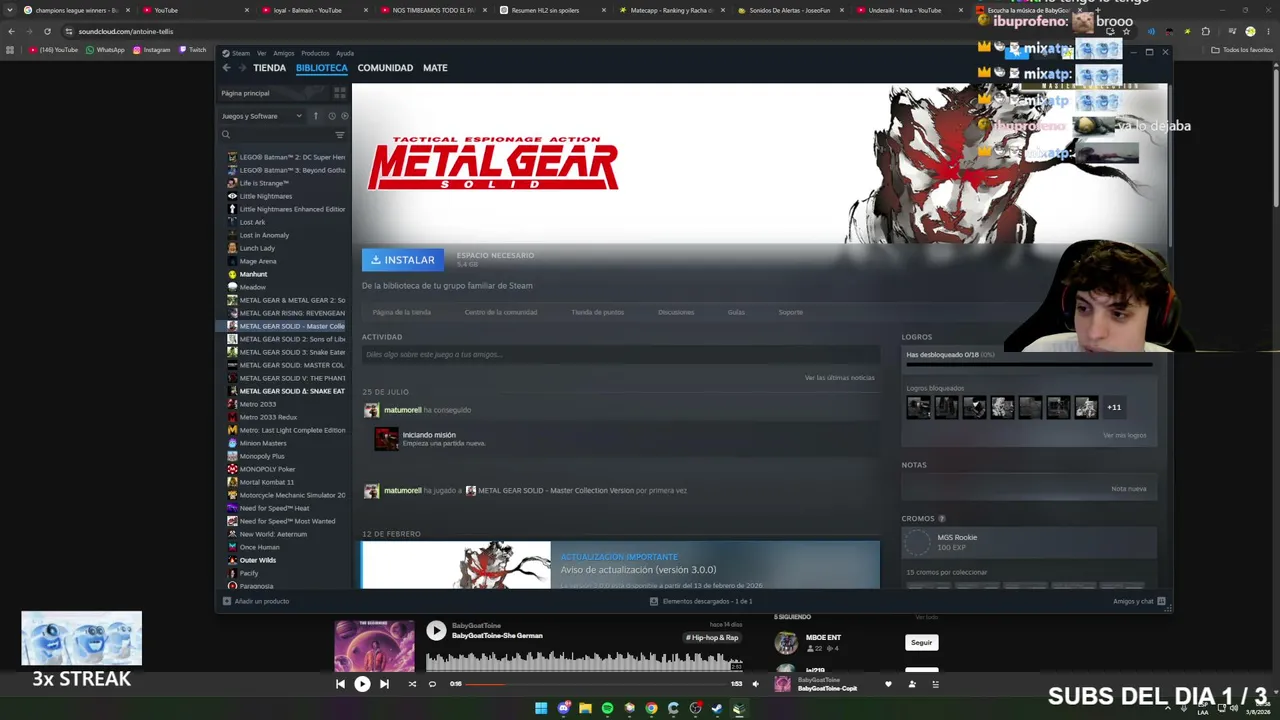Play the SoundCloud track in bottom player
This screenshot has width=1280, height=720.
(x=362, y=684)
